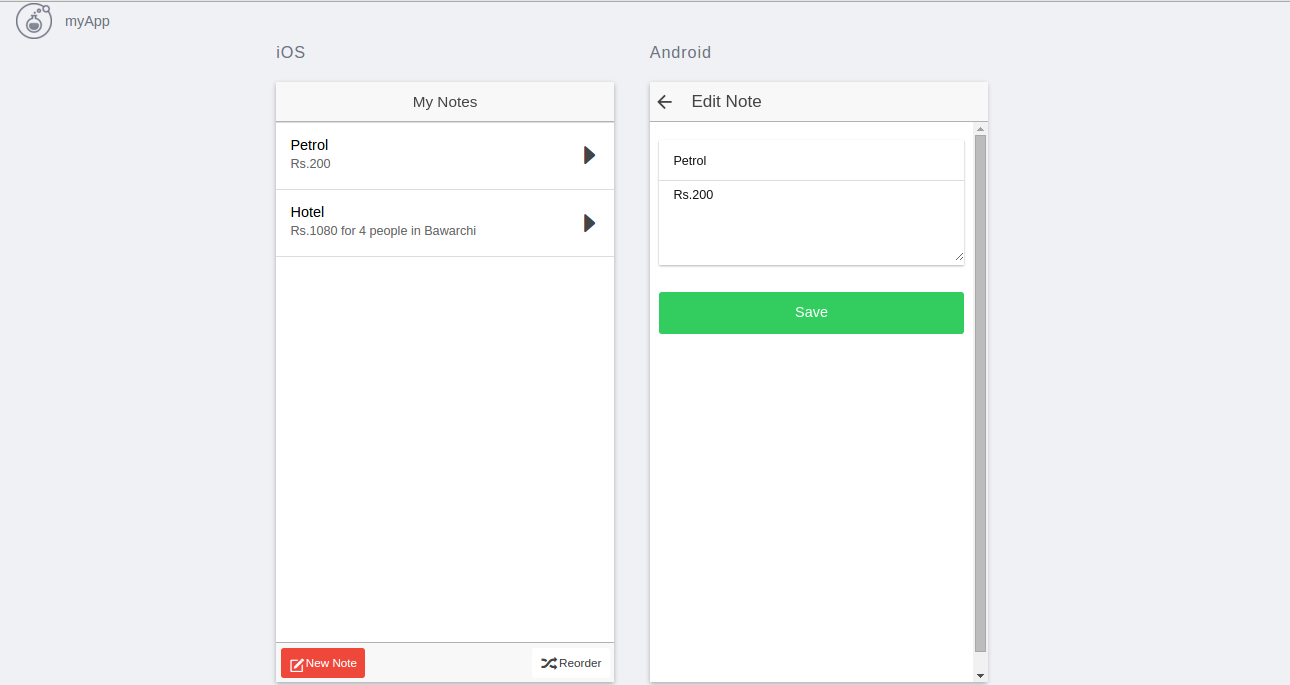
Task: Save the edited note
Action: coord(811,313)
